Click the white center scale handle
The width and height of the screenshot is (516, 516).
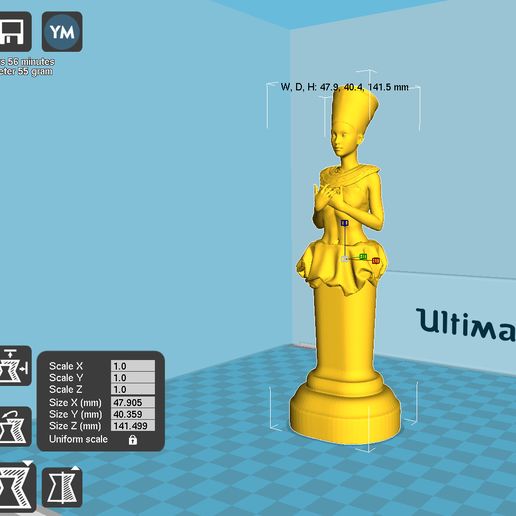(x=345, y=259)
